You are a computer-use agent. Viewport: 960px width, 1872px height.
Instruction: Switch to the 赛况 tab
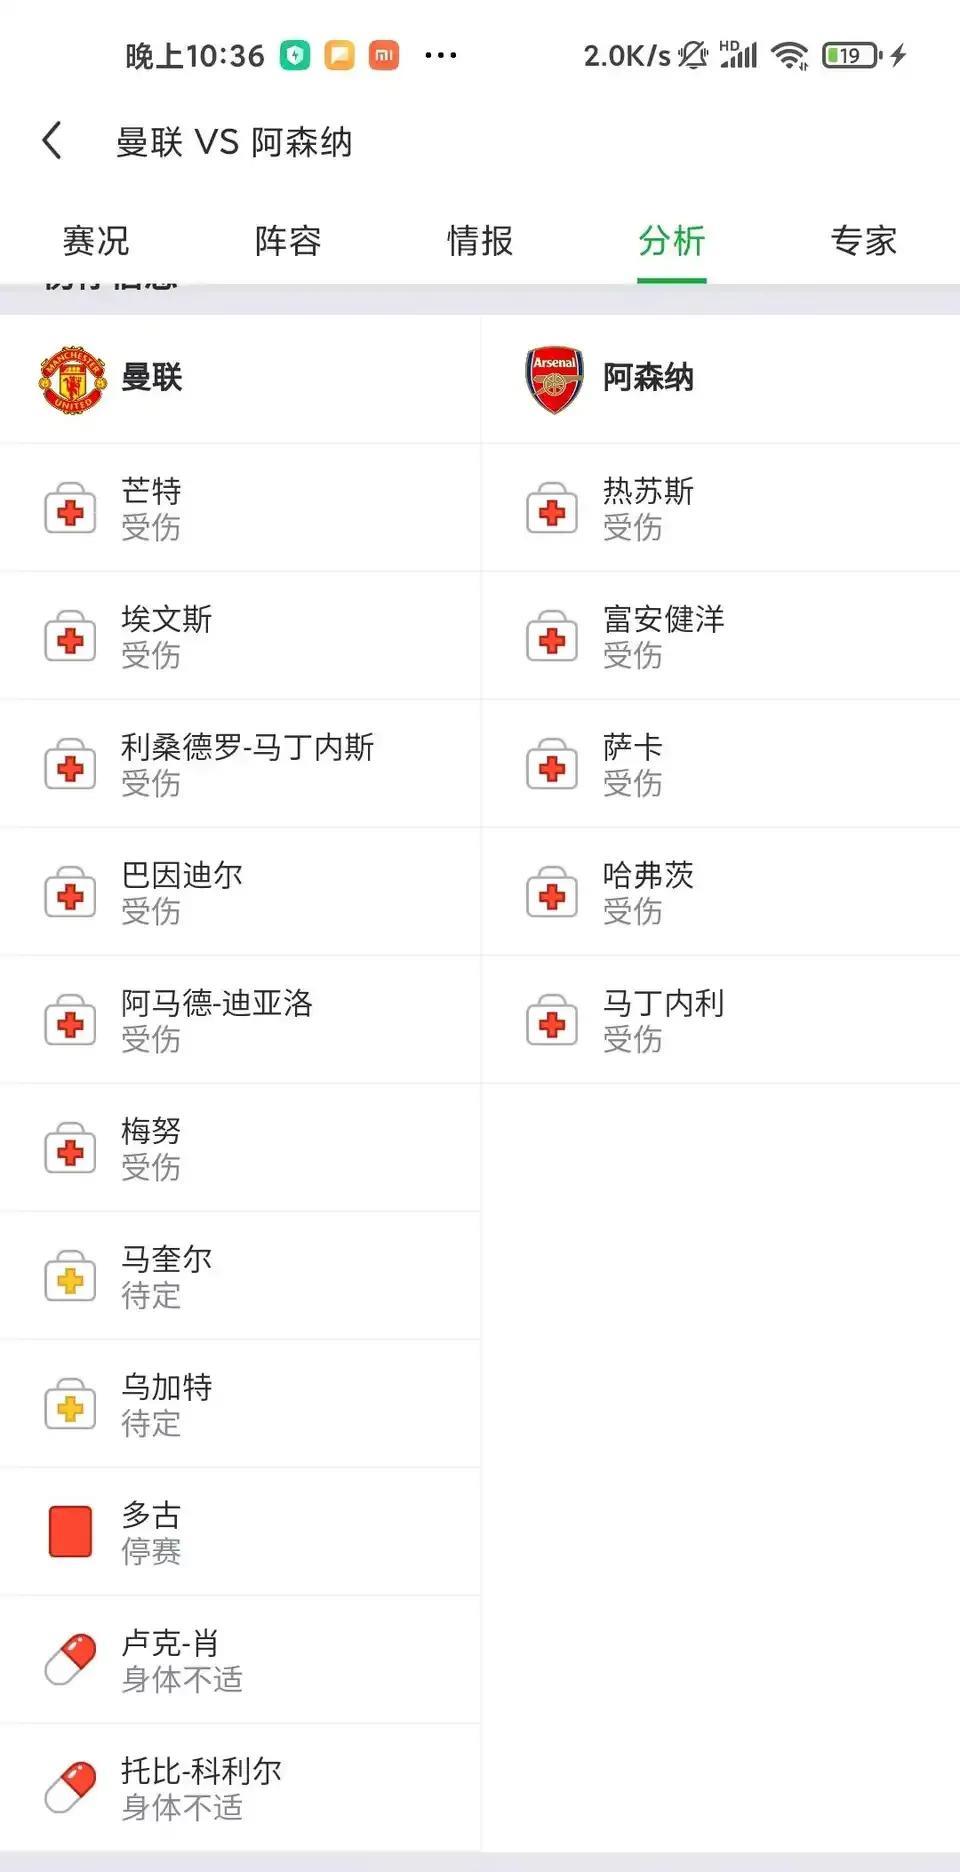point(96,241)
